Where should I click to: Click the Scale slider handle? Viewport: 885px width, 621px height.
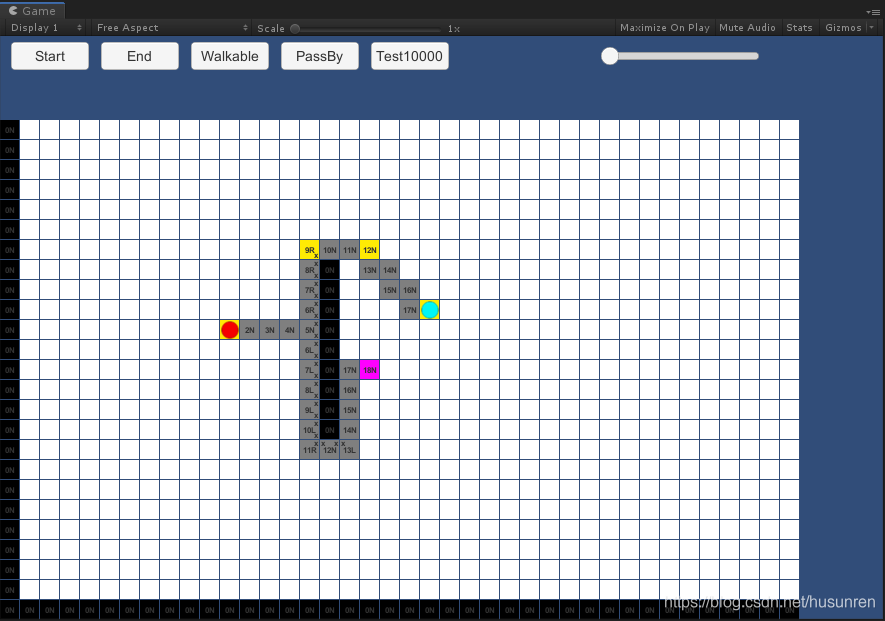tap(295, 28)
